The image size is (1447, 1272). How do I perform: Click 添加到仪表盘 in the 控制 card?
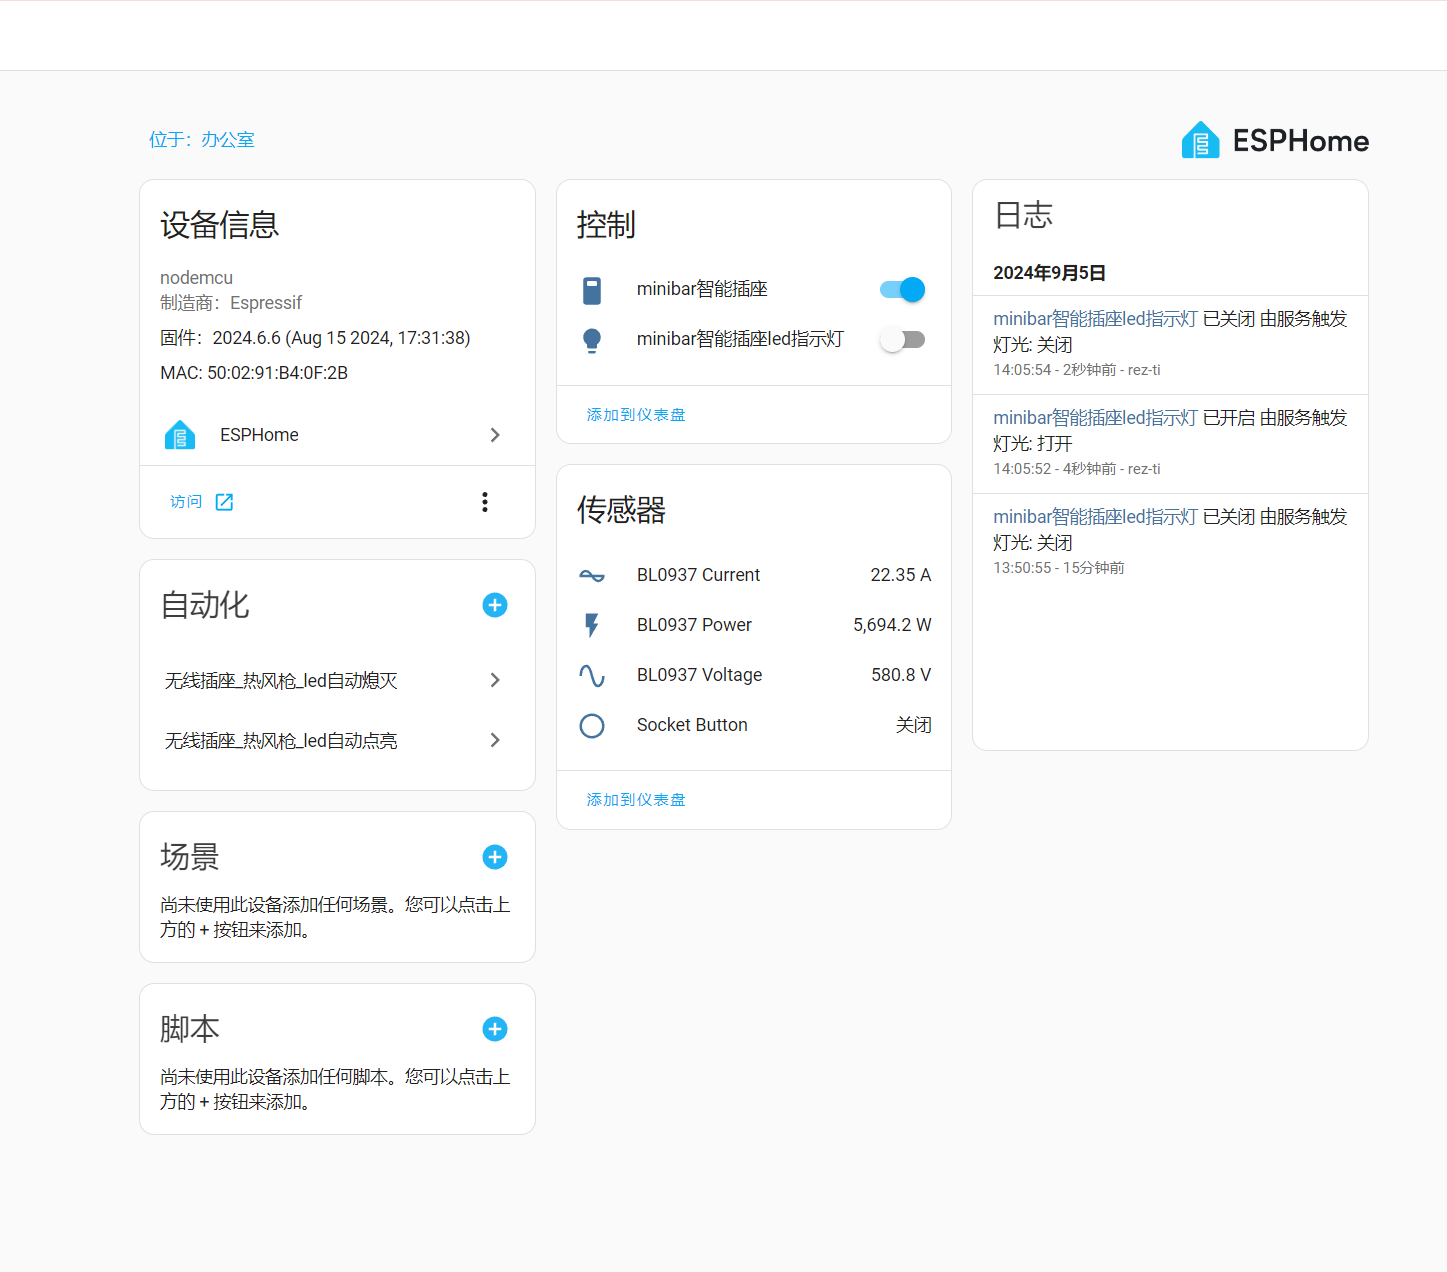coord(636,415)
